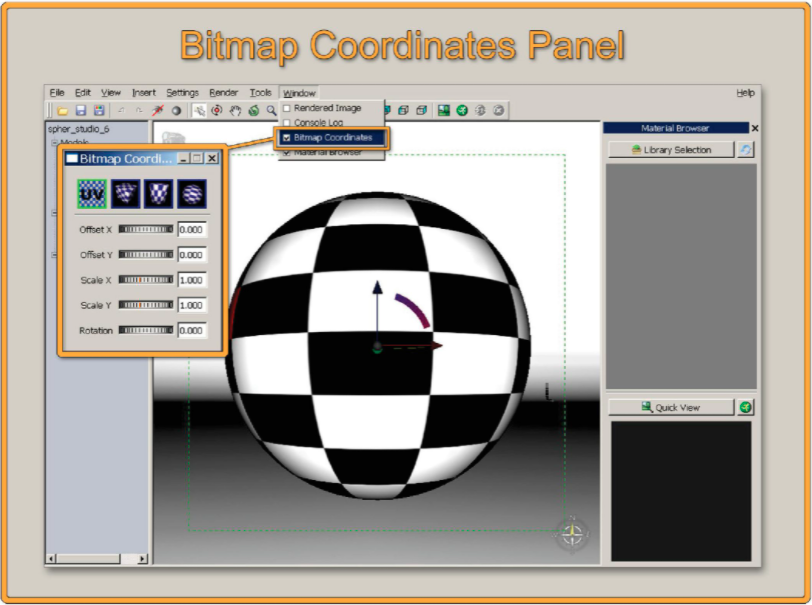Click the Scale X value field

point(192,280)
